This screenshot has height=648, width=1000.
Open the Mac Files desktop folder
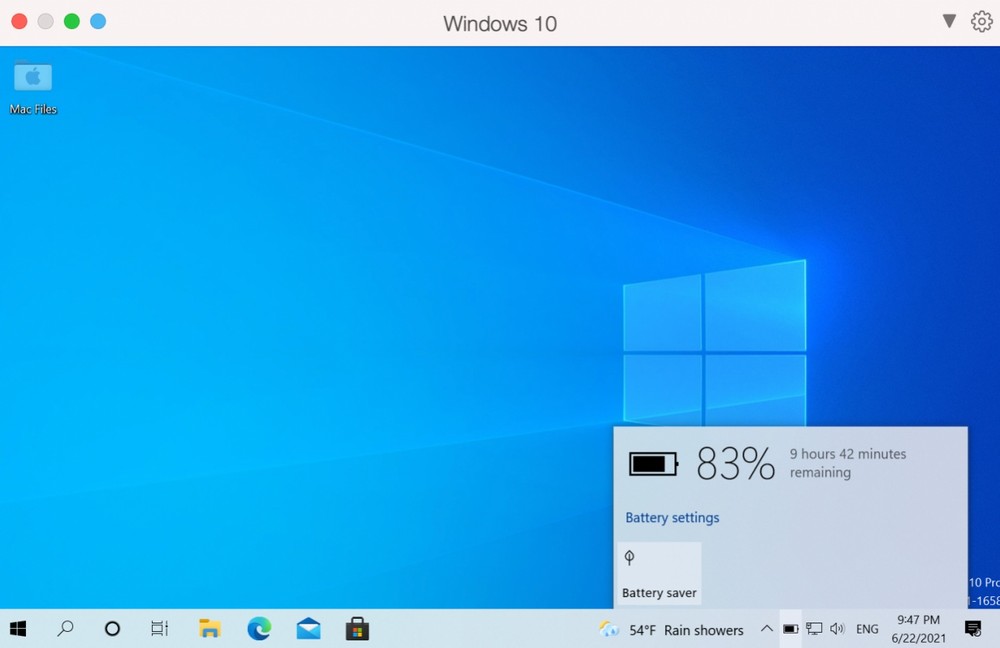[x=33, y=88]
